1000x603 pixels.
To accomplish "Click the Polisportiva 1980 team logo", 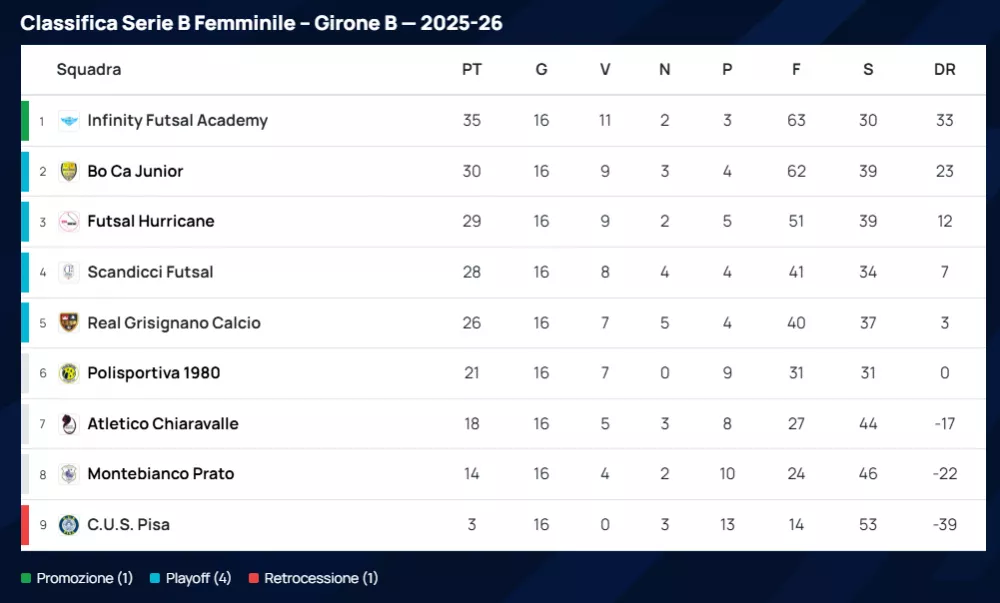I will pyautogui.click(x=69, y=373).
